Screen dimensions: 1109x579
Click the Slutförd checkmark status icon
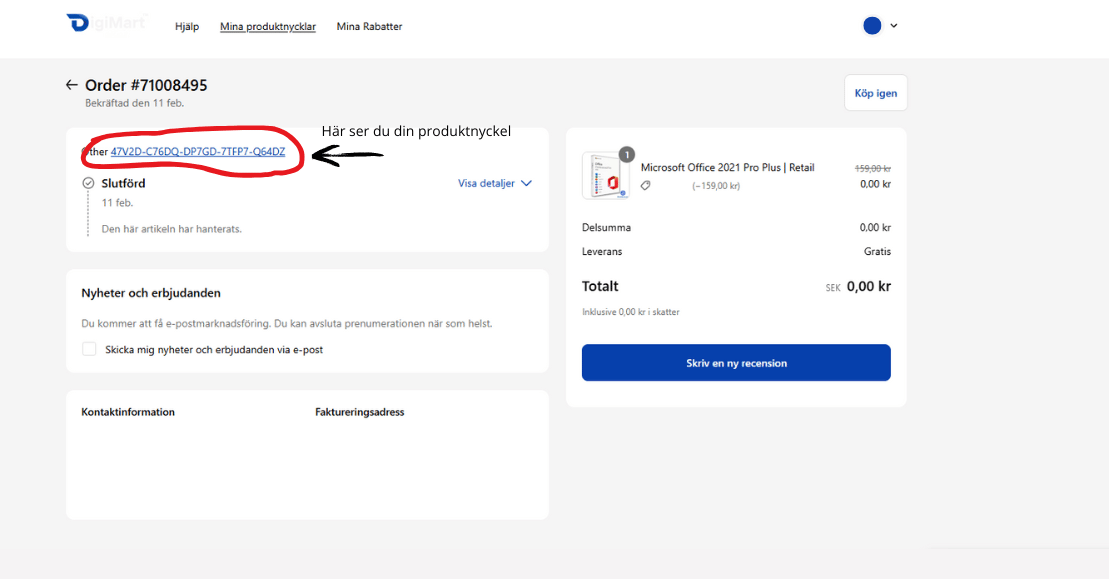[x=88, y=183]
